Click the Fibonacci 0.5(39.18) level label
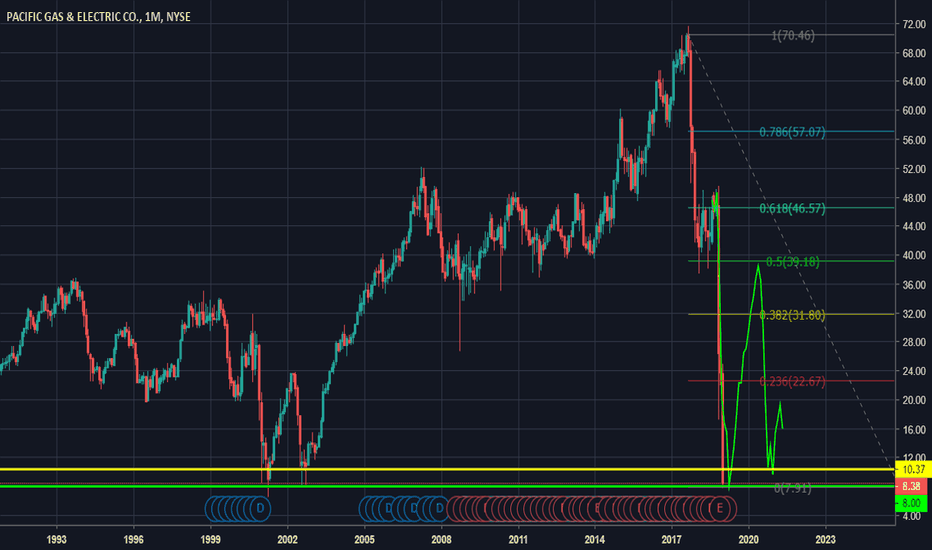The height and width of the screenshot is (550, 932). (x=792, y=262)
